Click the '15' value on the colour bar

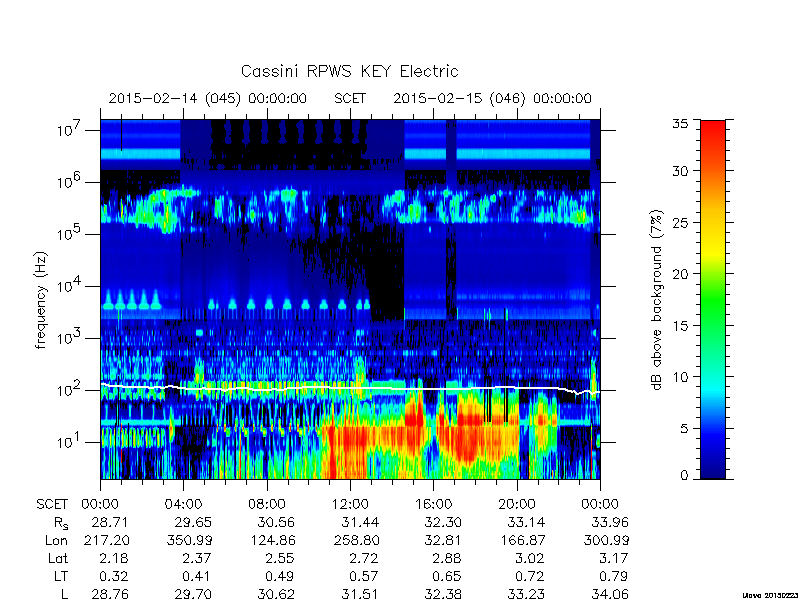[x=680, y=326]
